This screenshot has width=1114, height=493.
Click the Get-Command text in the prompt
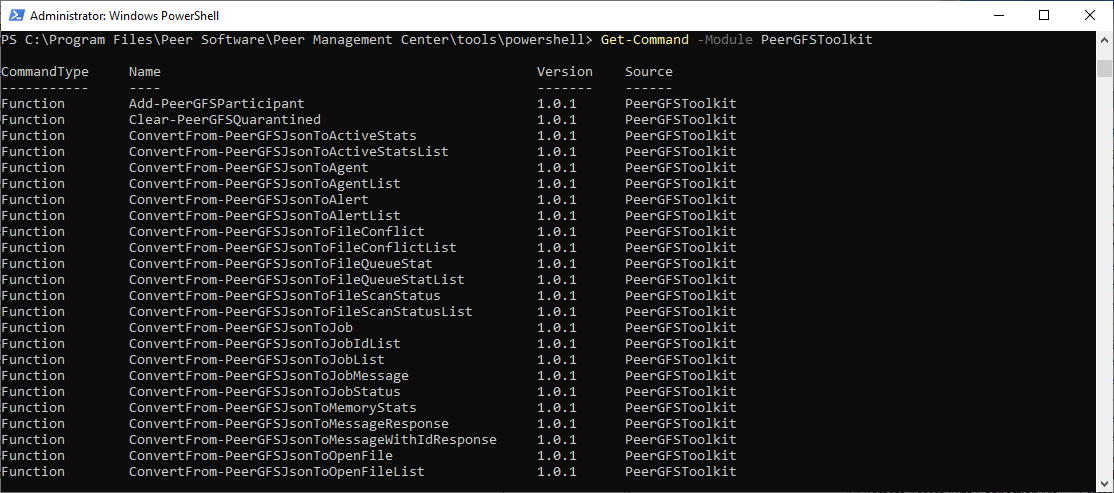click(x=644, y=40)
